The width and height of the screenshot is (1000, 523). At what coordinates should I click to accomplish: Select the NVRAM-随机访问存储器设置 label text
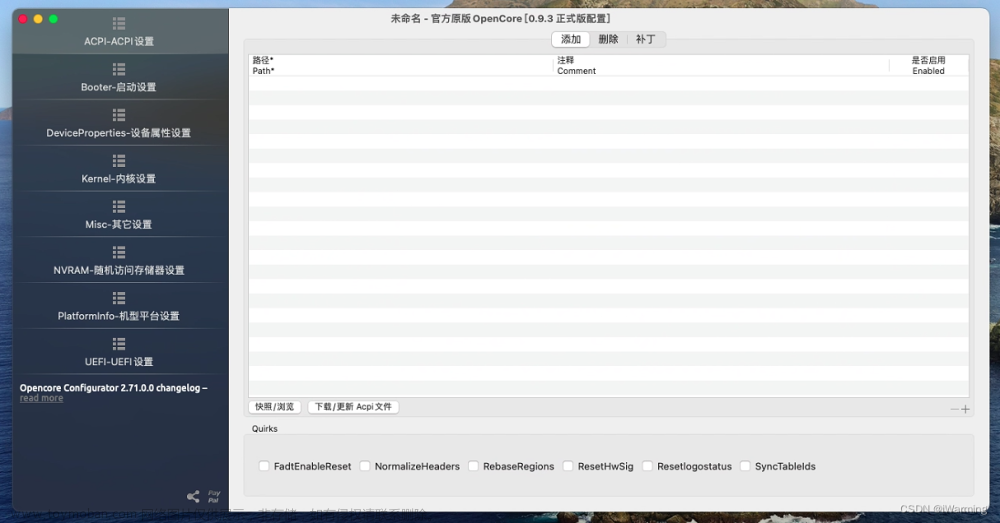point(119,270)
